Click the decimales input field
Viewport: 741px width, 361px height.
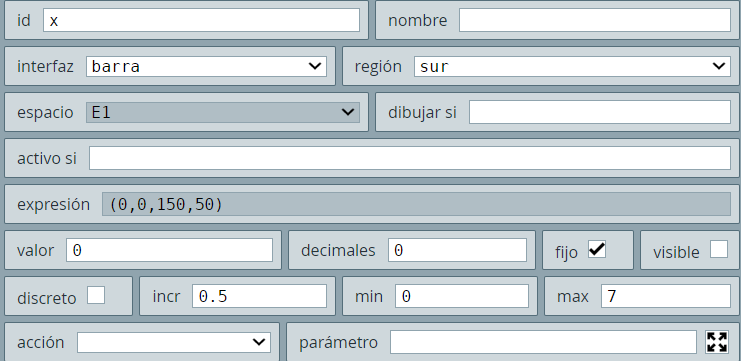(x=457, y=250)
